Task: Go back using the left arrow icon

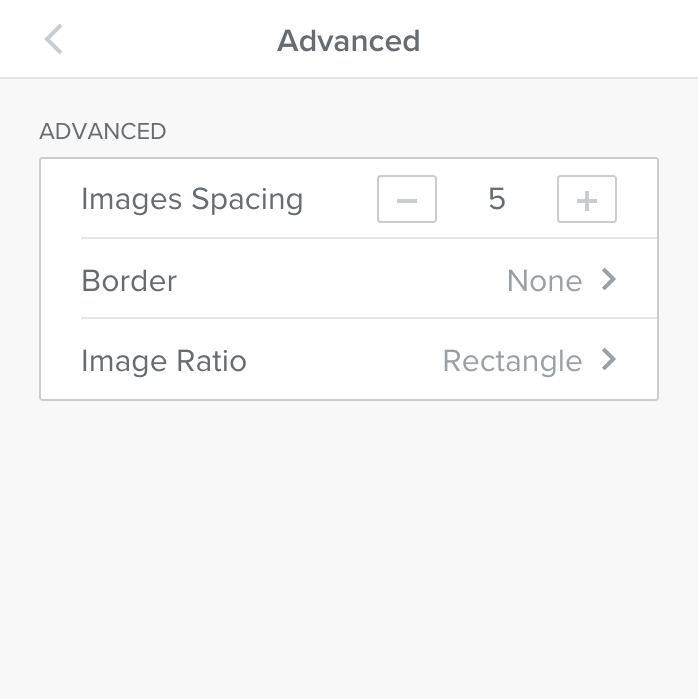Action: click(54, 40)
